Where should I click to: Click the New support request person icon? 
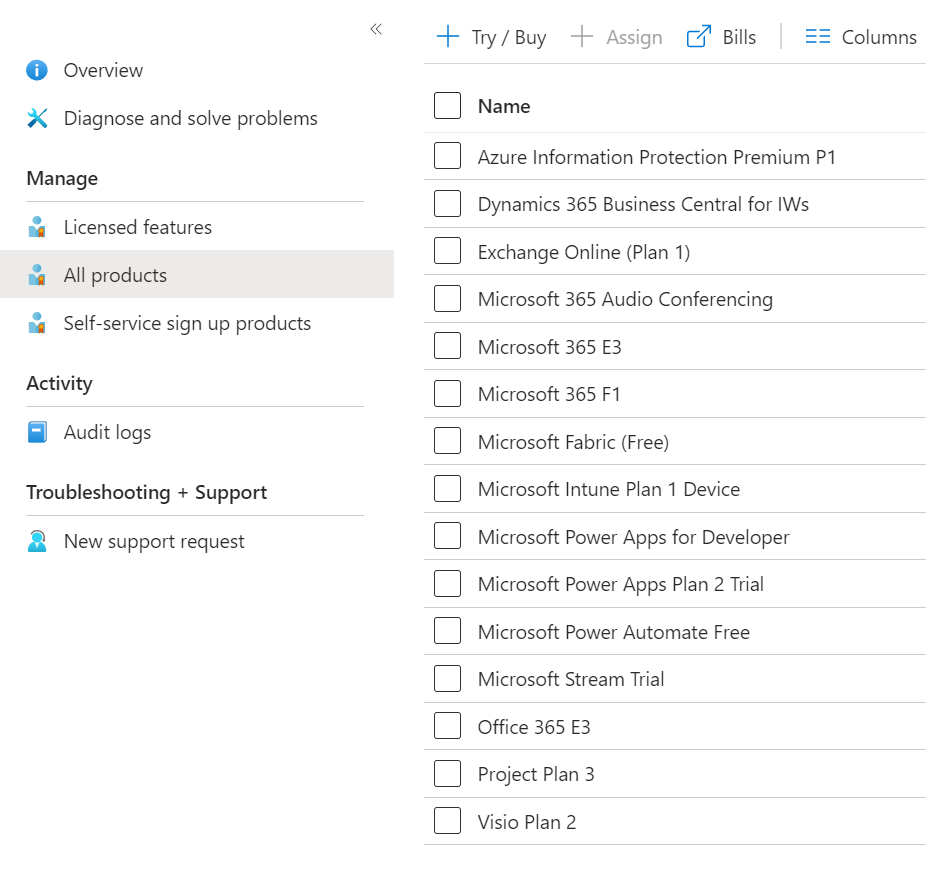click(37, 541)
